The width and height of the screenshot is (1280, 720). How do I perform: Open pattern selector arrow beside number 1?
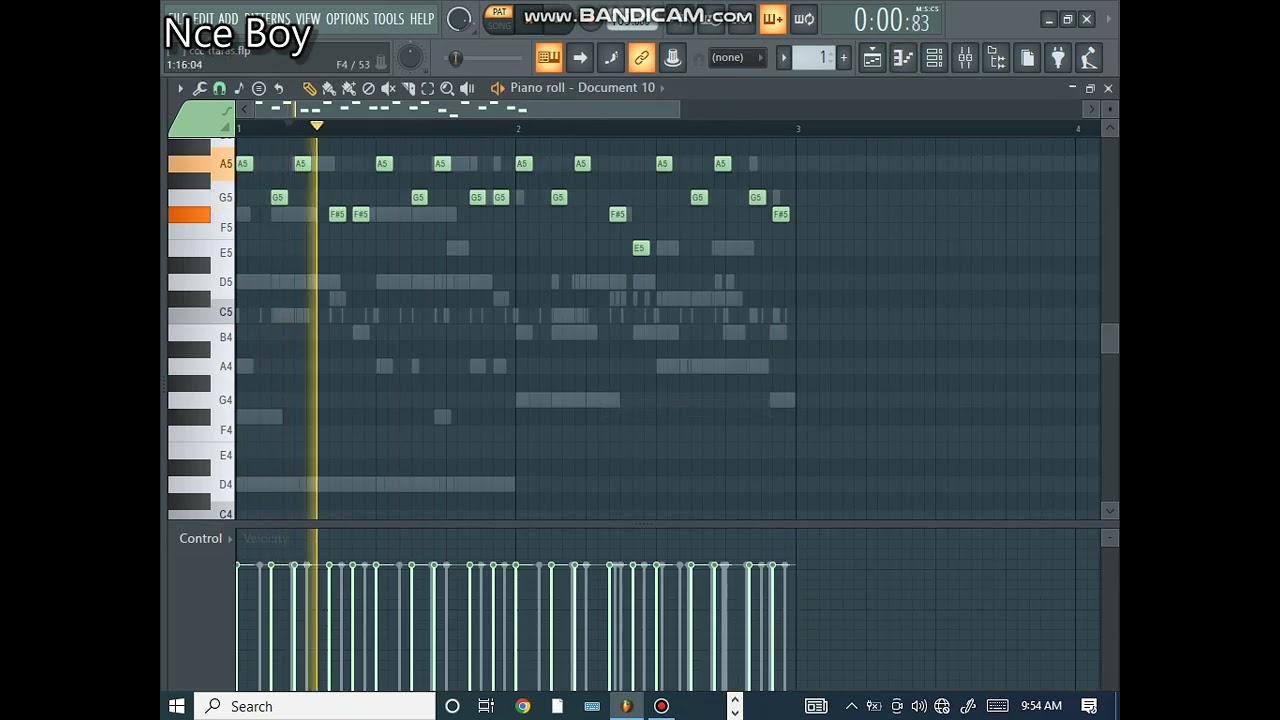(x=784, y=58)
